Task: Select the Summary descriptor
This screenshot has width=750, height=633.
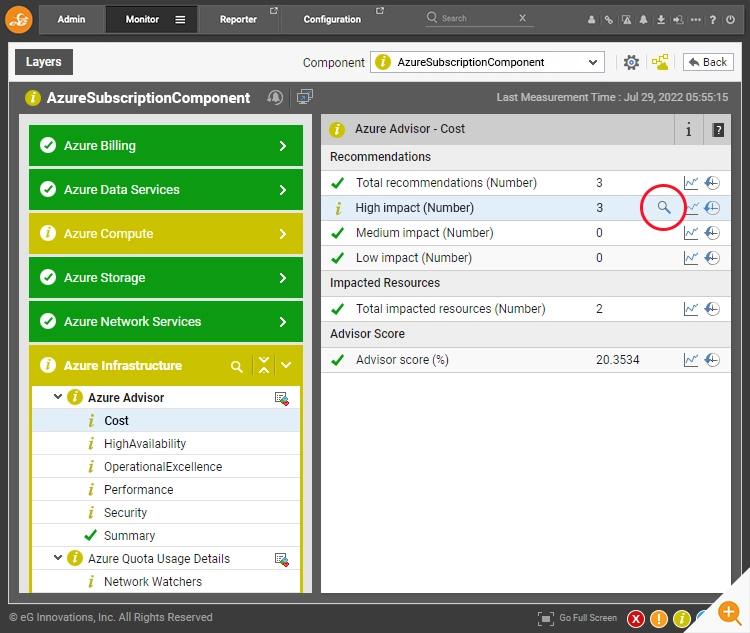Action: point(165,535)
